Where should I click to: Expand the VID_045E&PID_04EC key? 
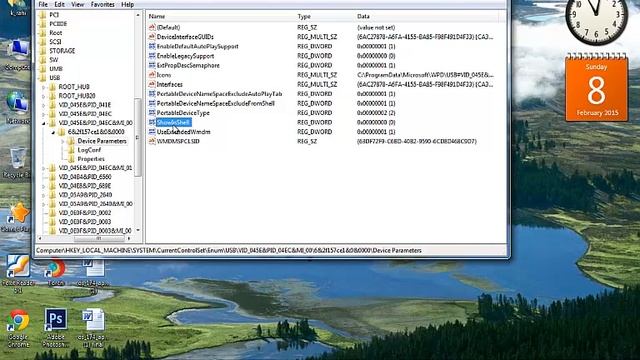(x=44, y=114)
